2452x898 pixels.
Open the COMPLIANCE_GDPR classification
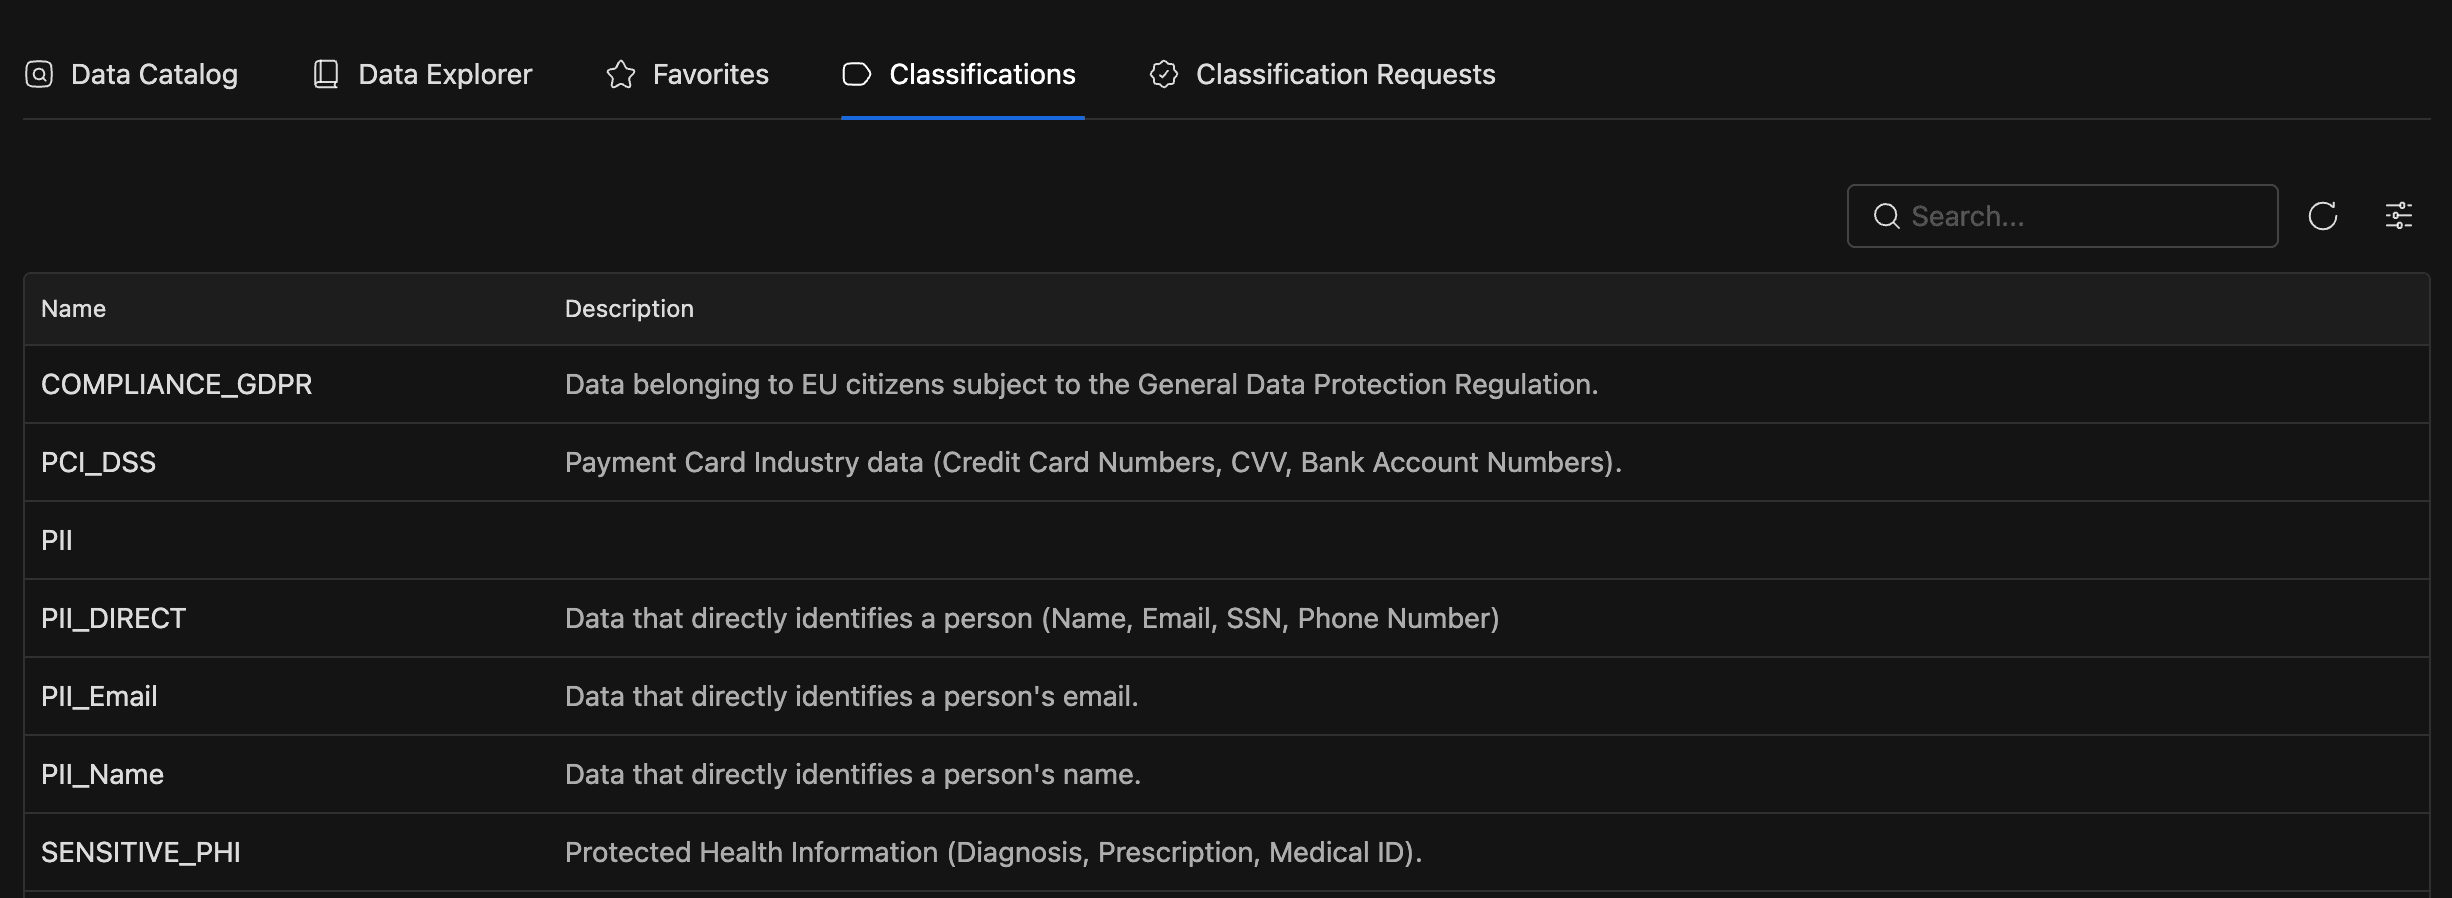[x=177, y=385]
